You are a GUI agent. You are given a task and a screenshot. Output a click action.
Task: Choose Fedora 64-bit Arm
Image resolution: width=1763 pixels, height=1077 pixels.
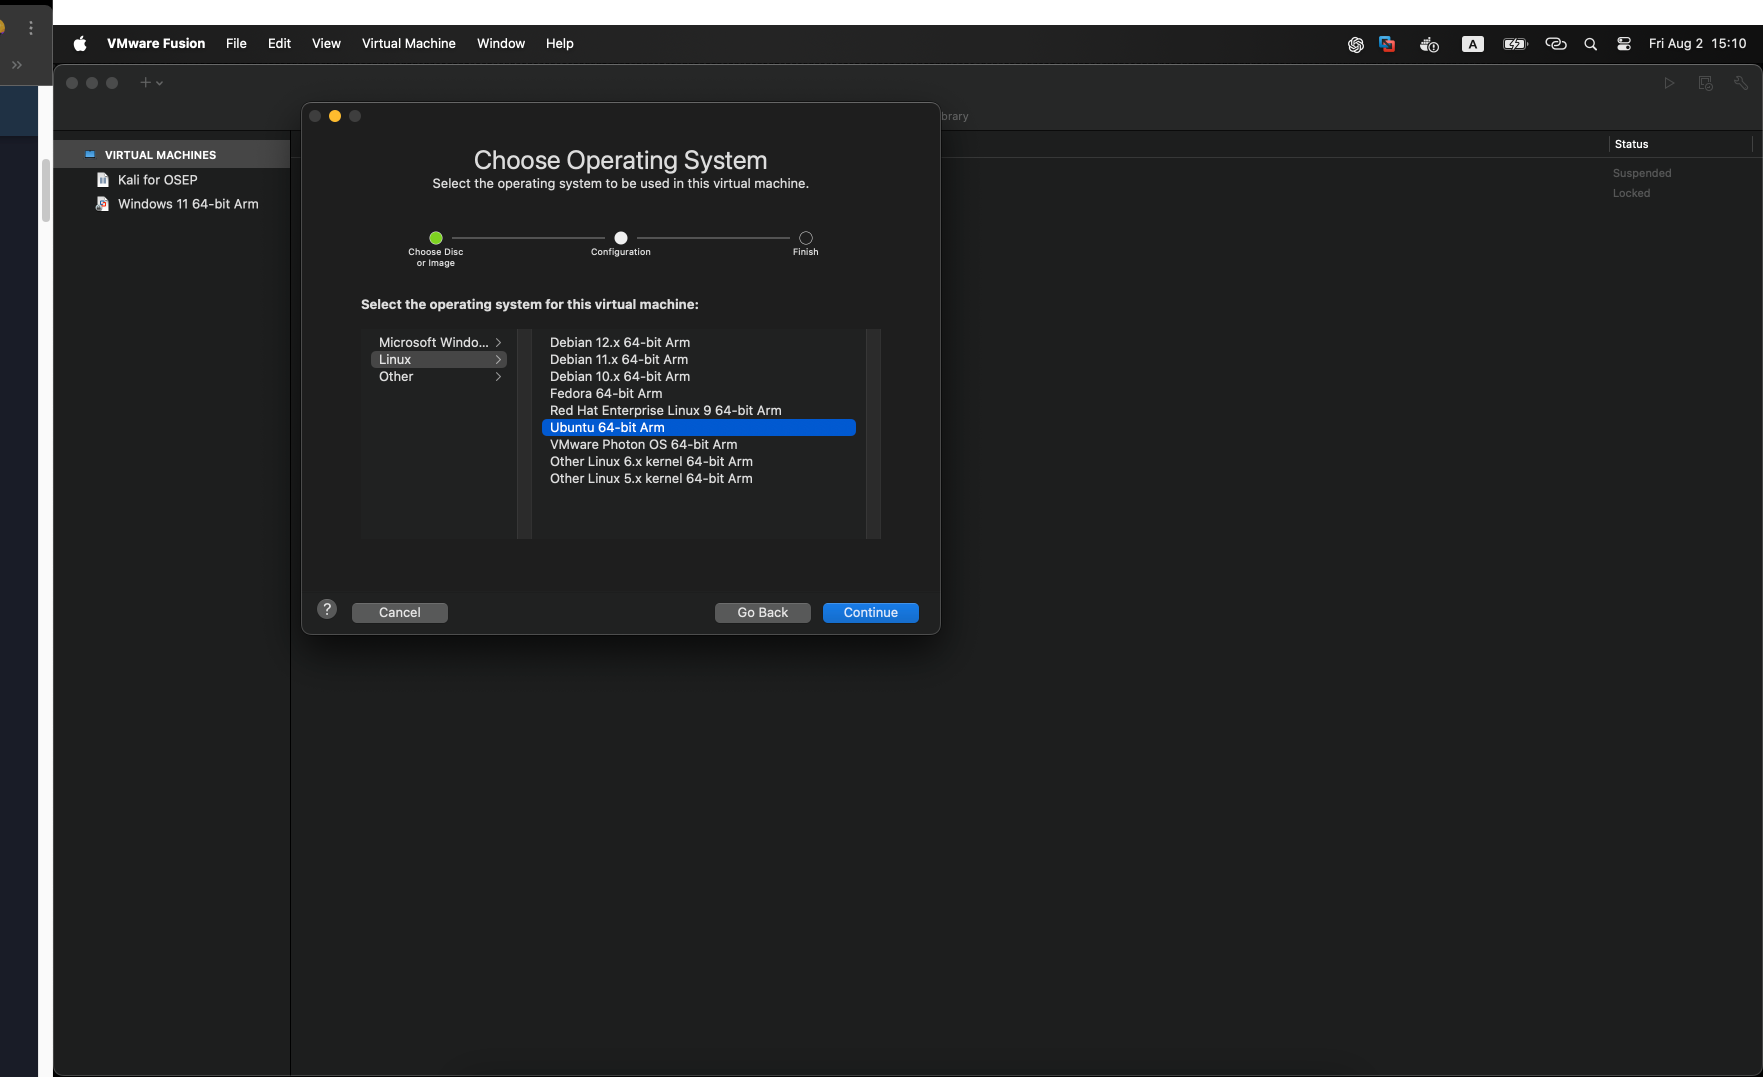click(x=698, y=393)
